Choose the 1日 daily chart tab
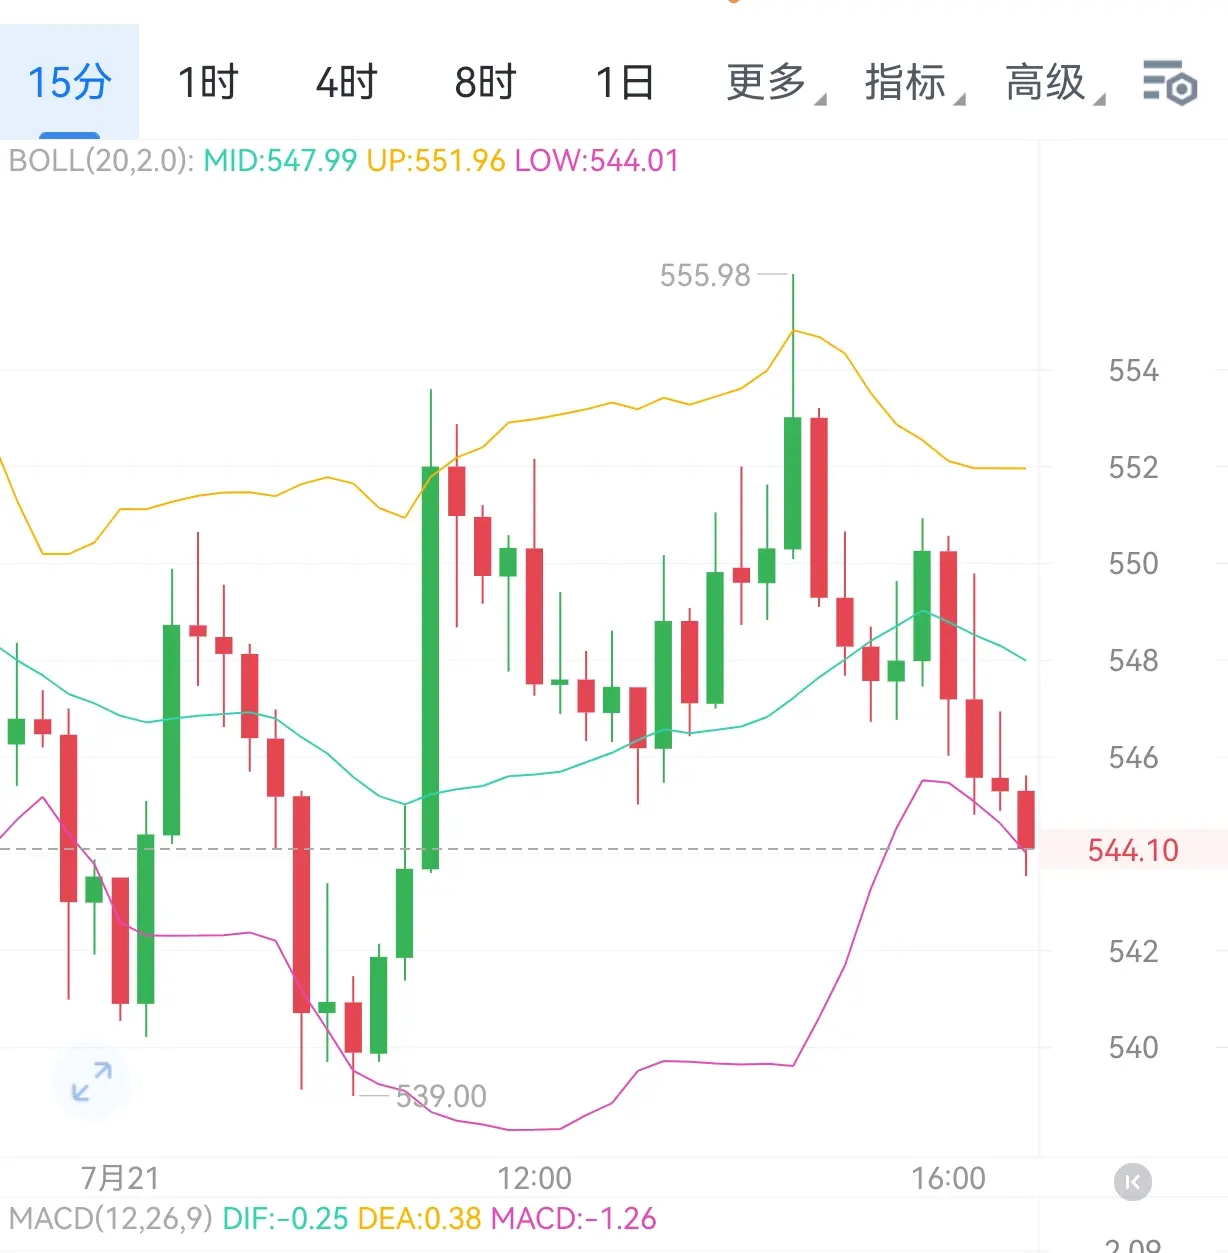 point(625,82)
